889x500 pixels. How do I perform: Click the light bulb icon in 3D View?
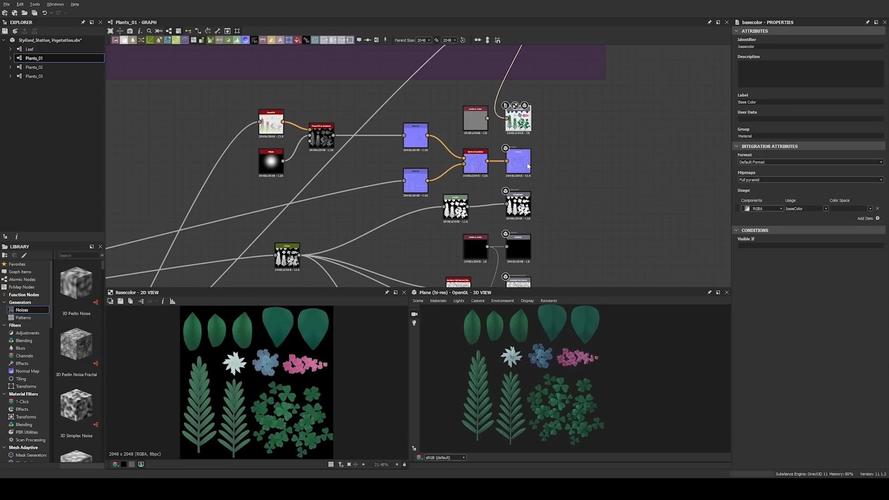point(414,323)
